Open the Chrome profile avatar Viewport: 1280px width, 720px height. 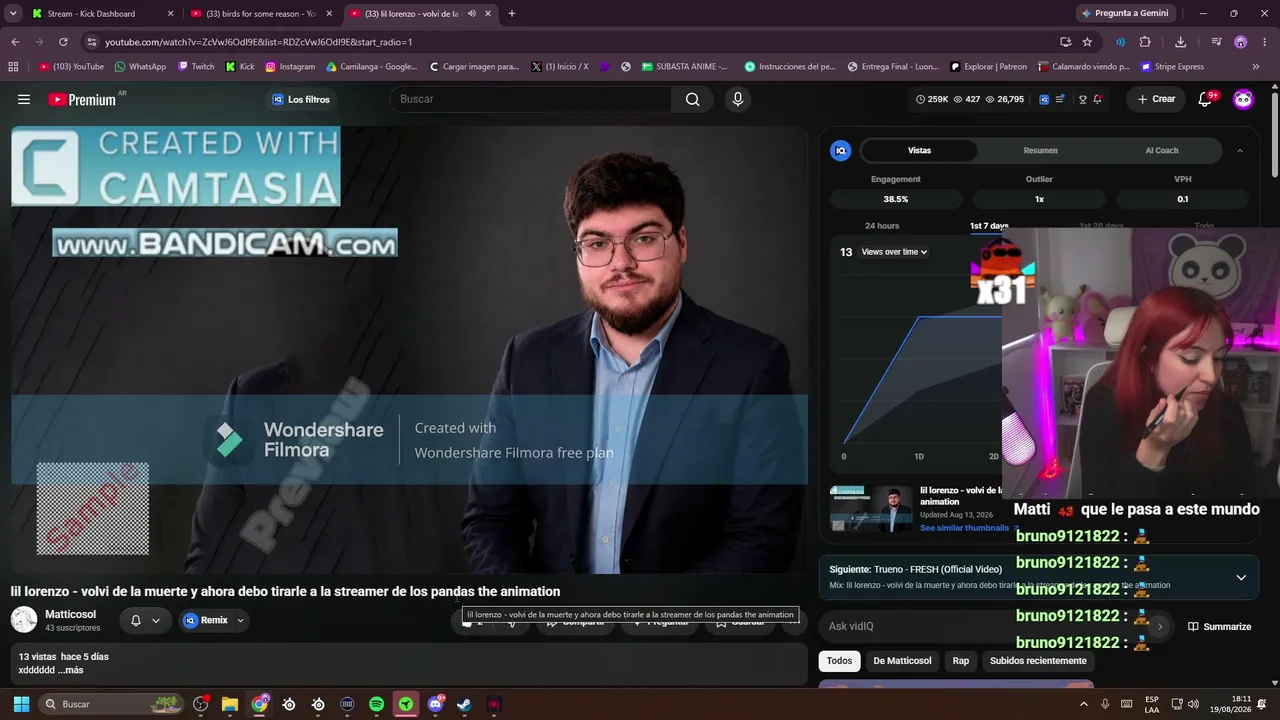(x=1240, y=42)
